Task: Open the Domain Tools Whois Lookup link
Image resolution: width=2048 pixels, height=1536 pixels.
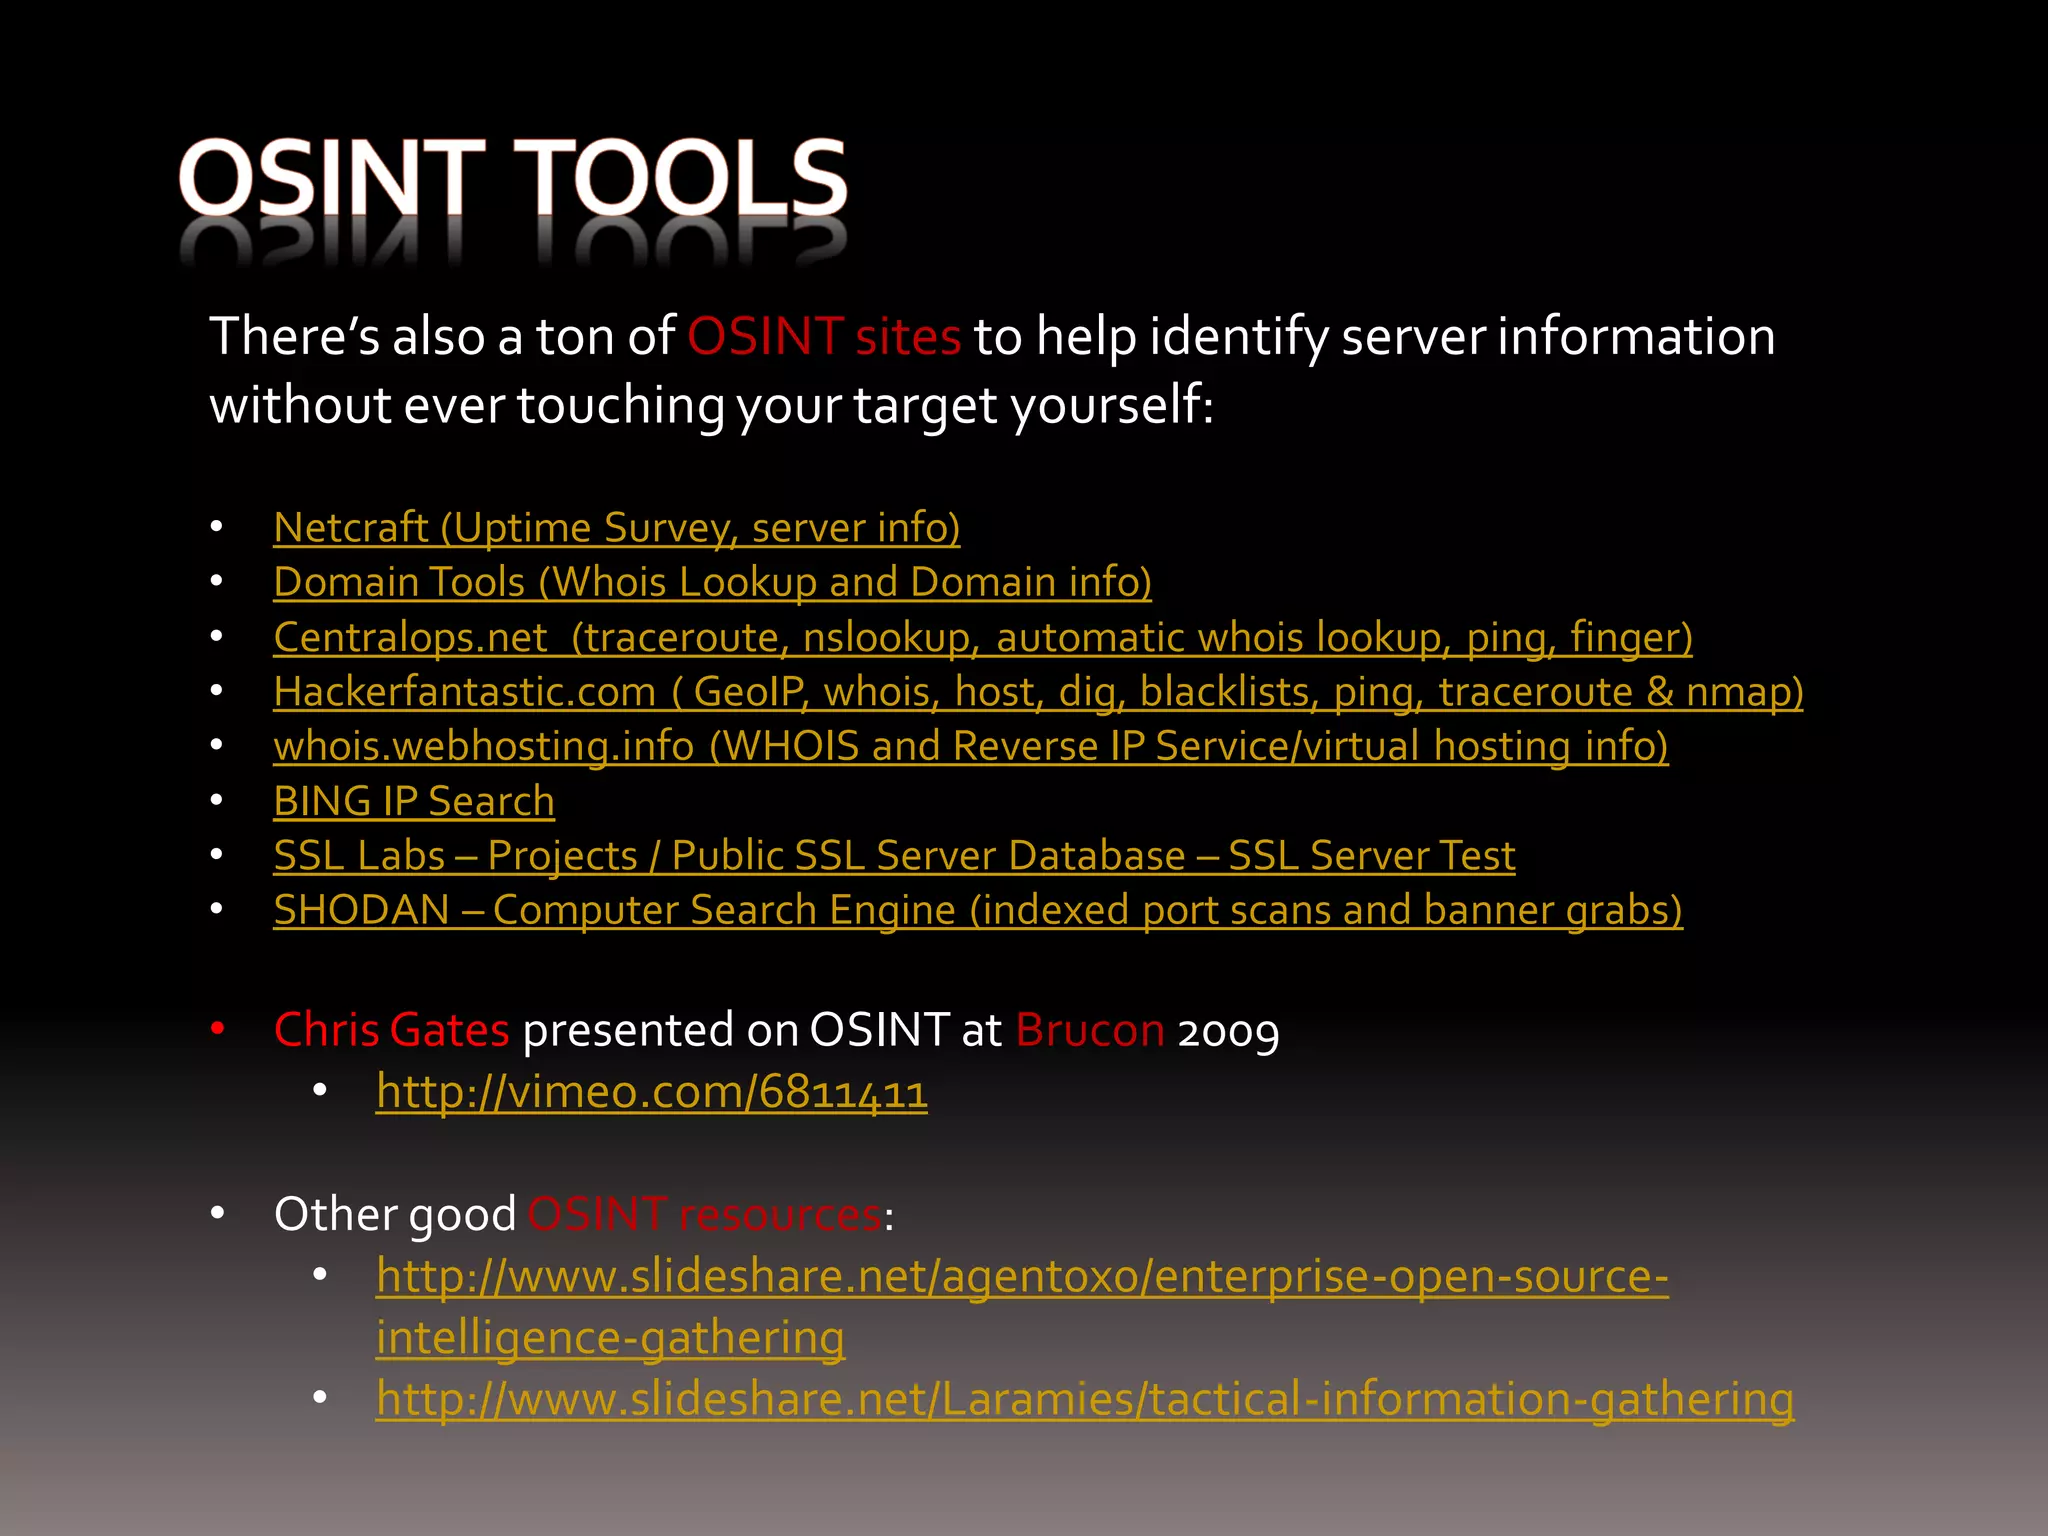Action: 712,582
